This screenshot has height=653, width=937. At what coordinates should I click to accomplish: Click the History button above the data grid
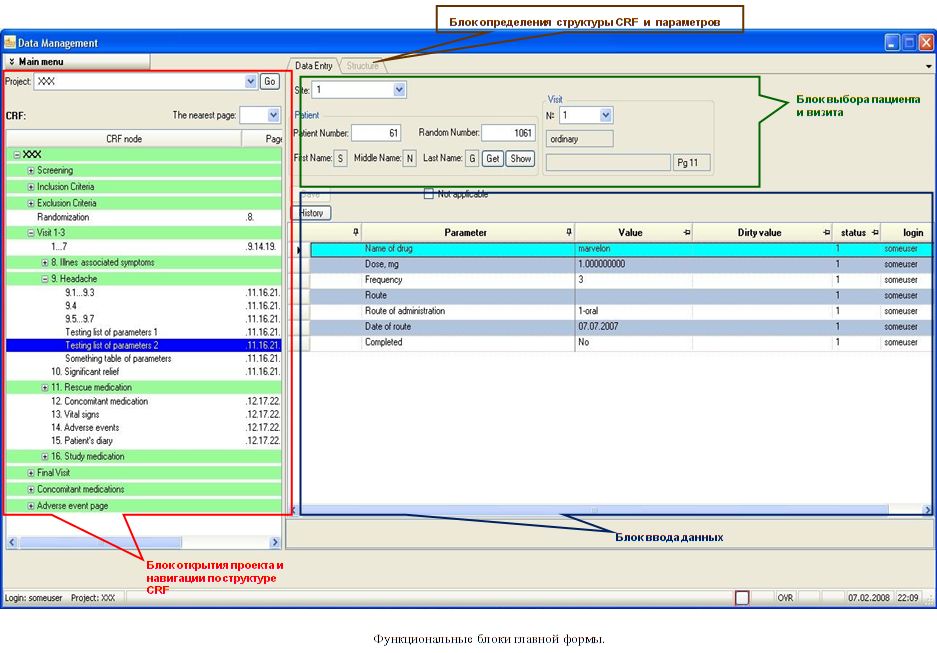click(x=311, y=212)
